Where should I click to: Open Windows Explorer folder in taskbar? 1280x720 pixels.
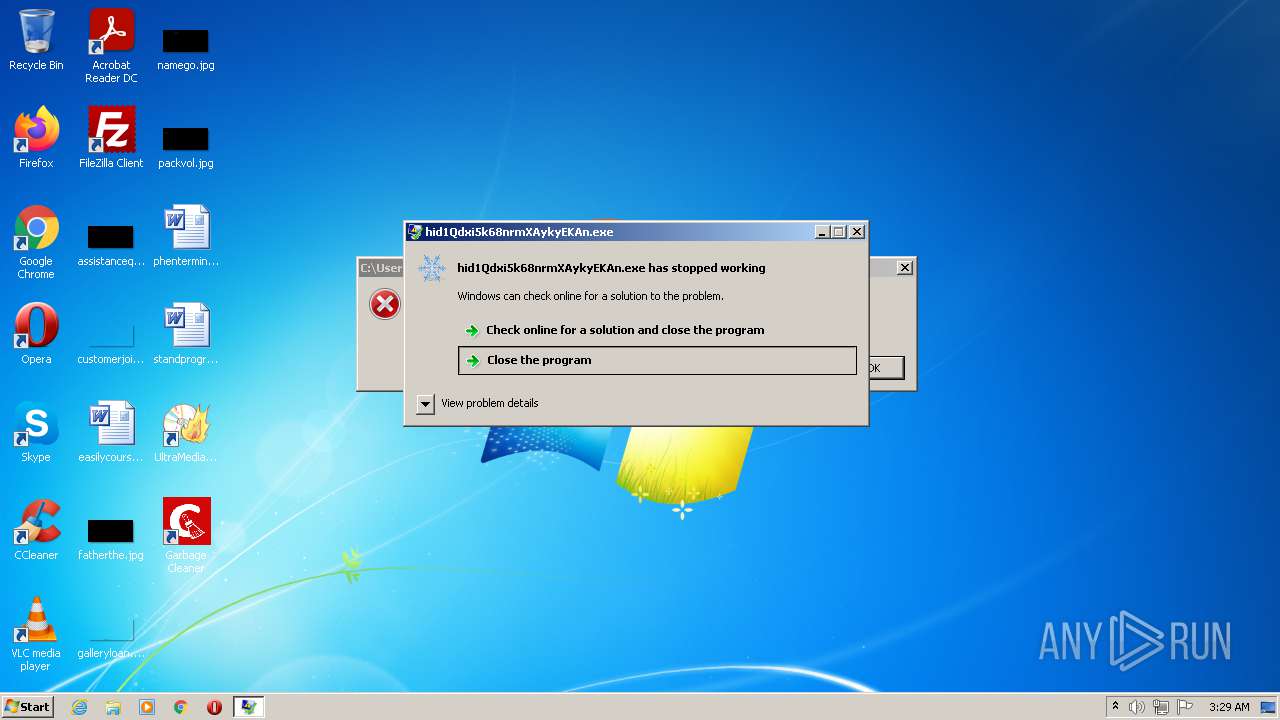pyautogui.click(x=113, y=707)
